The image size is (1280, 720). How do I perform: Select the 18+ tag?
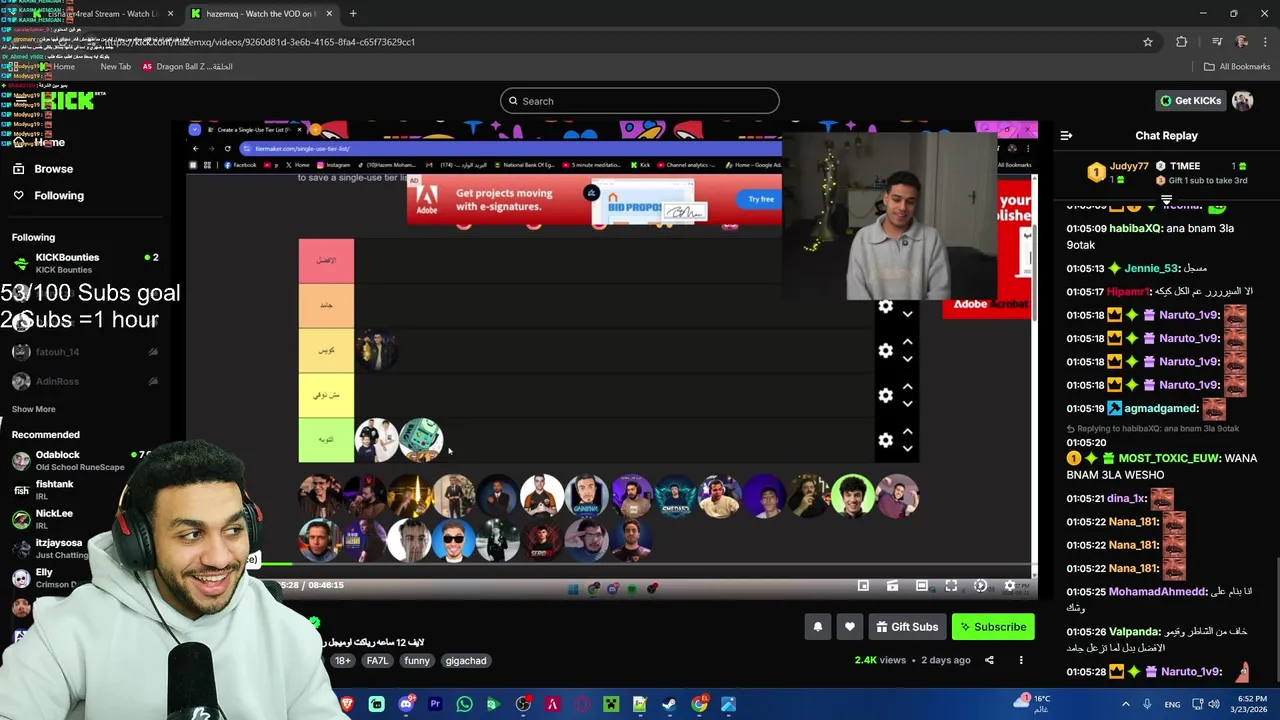[x=343, y=661]
